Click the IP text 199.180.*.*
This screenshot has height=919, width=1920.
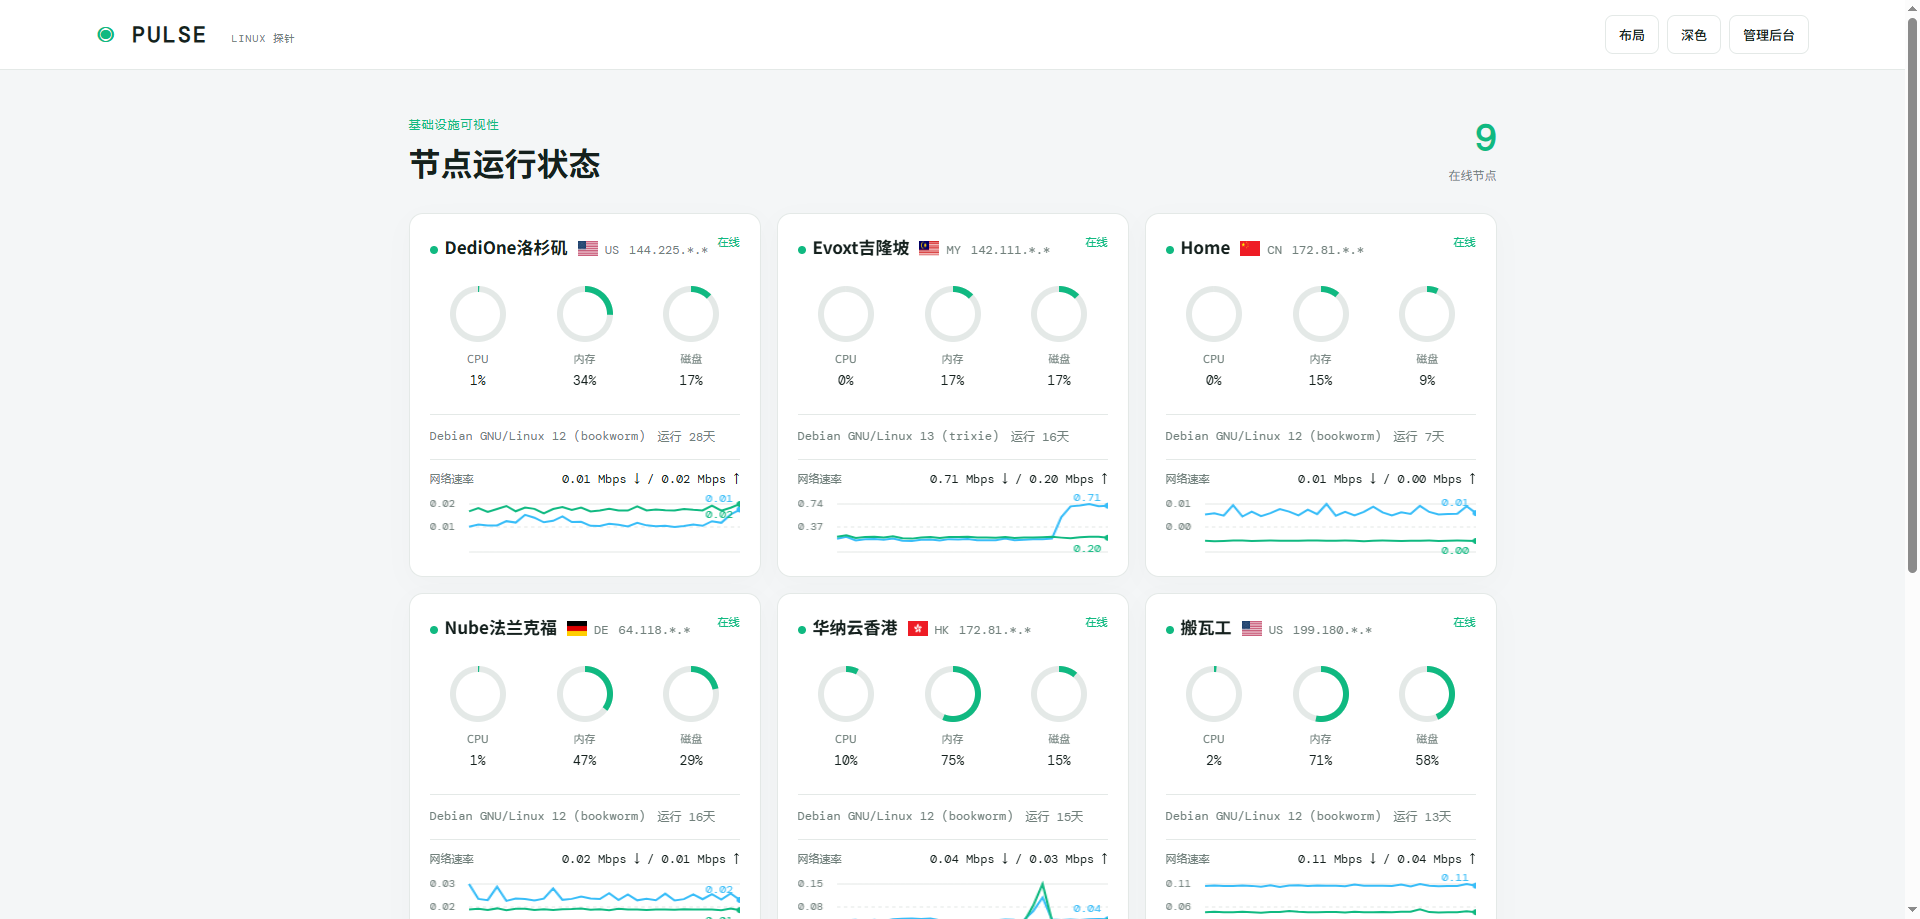click(1332, 630)
